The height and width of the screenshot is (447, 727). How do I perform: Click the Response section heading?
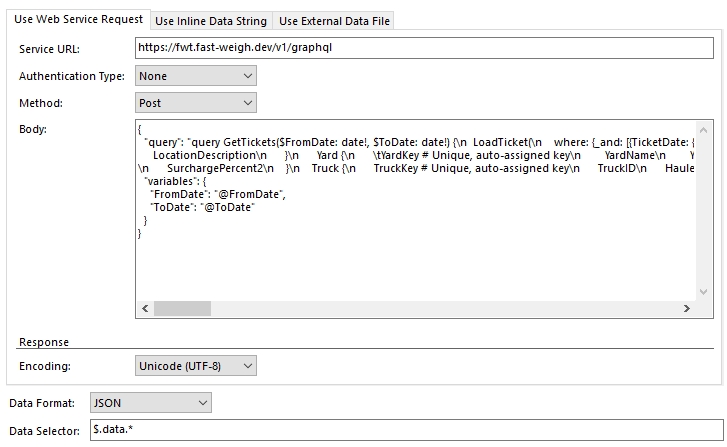point(44,342)
